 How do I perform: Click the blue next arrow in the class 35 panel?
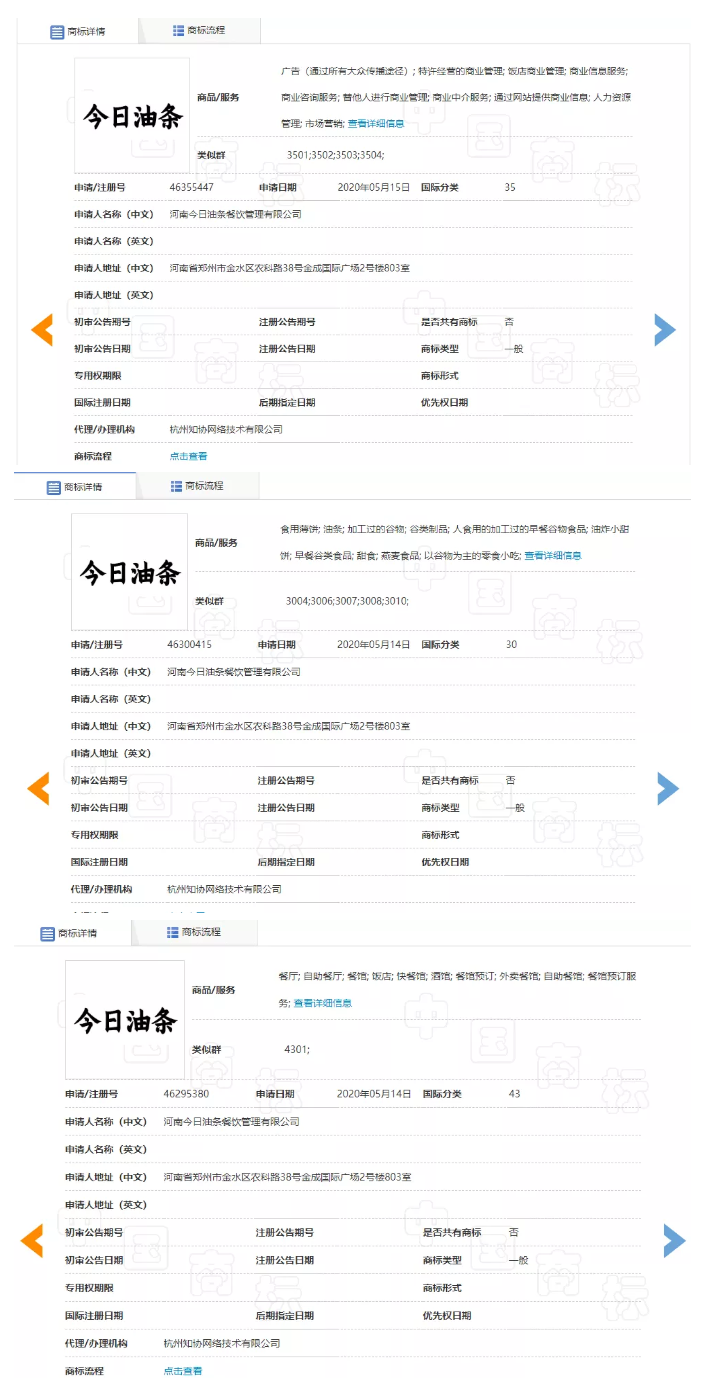pos(665,330)
